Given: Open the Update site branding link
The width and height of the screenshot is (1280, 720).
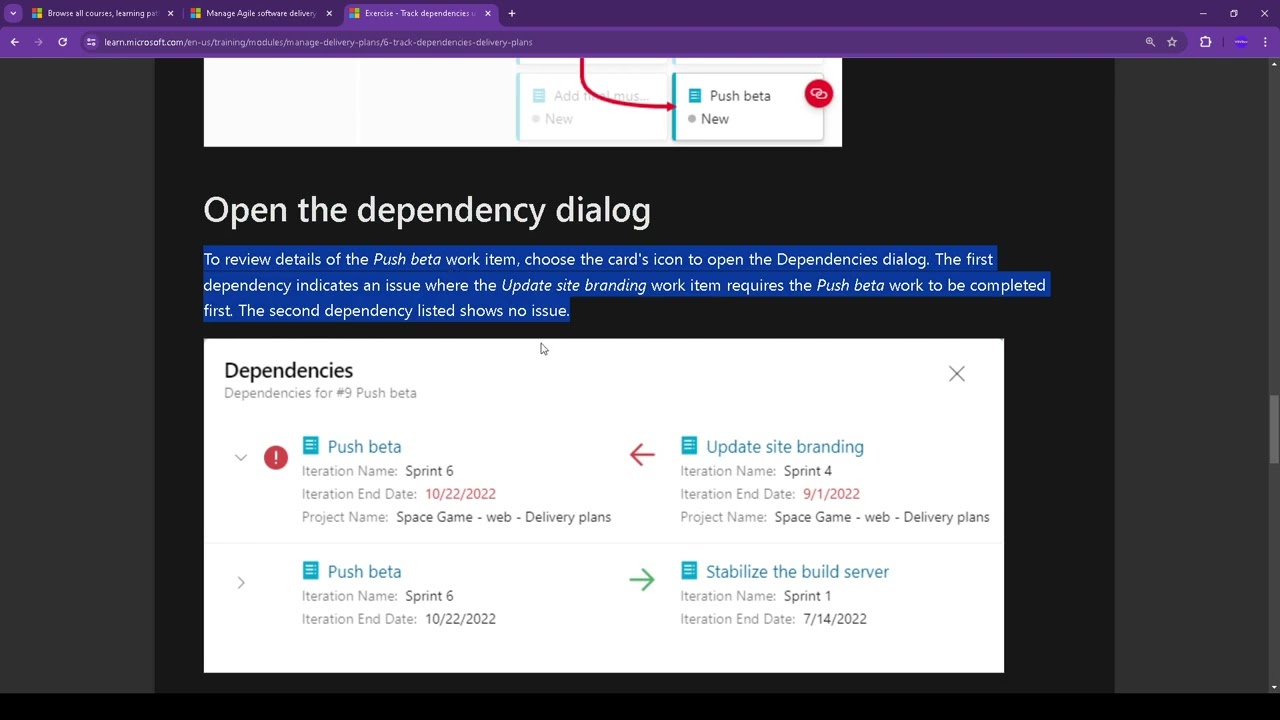Looking at the screenshot, I should (x=785, y=446).
